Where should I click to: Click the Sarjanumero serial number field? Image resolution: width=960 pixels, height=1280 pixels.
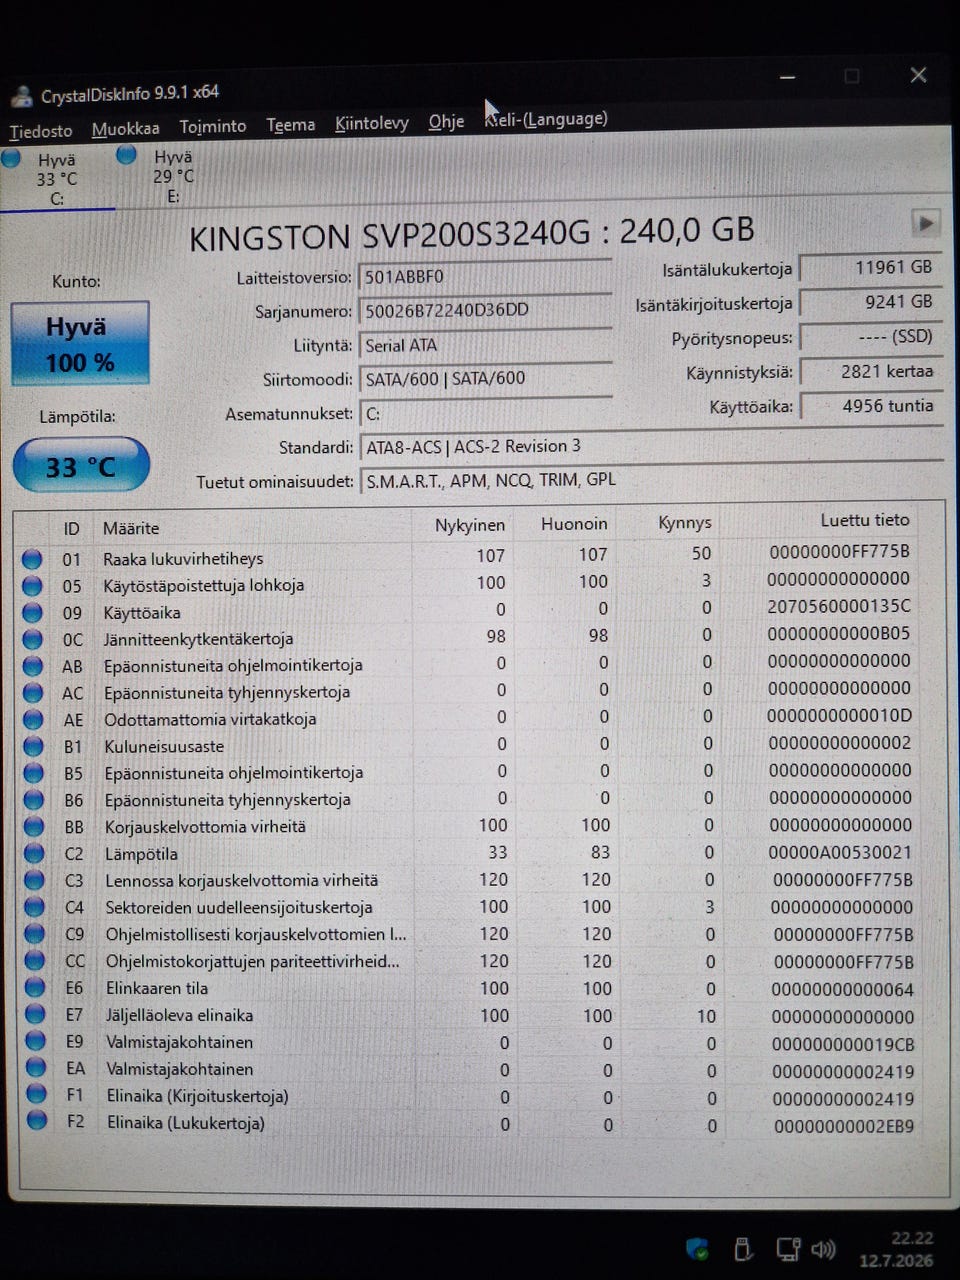point(485,310)
